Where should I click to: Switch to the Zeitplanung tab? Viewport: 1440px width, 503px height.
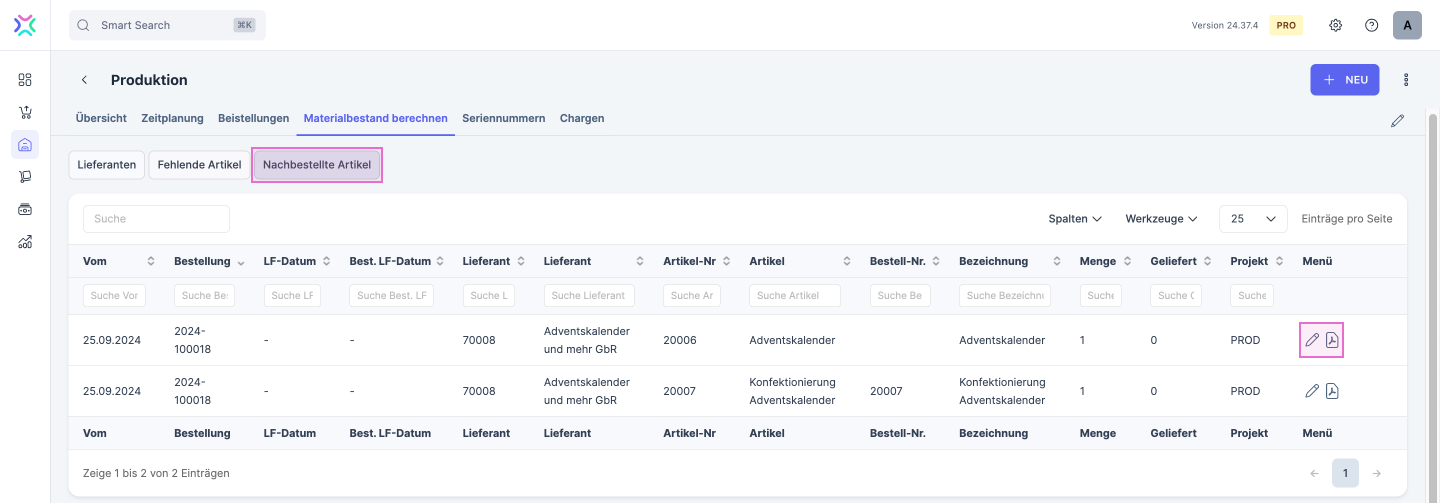pos(172,118)
